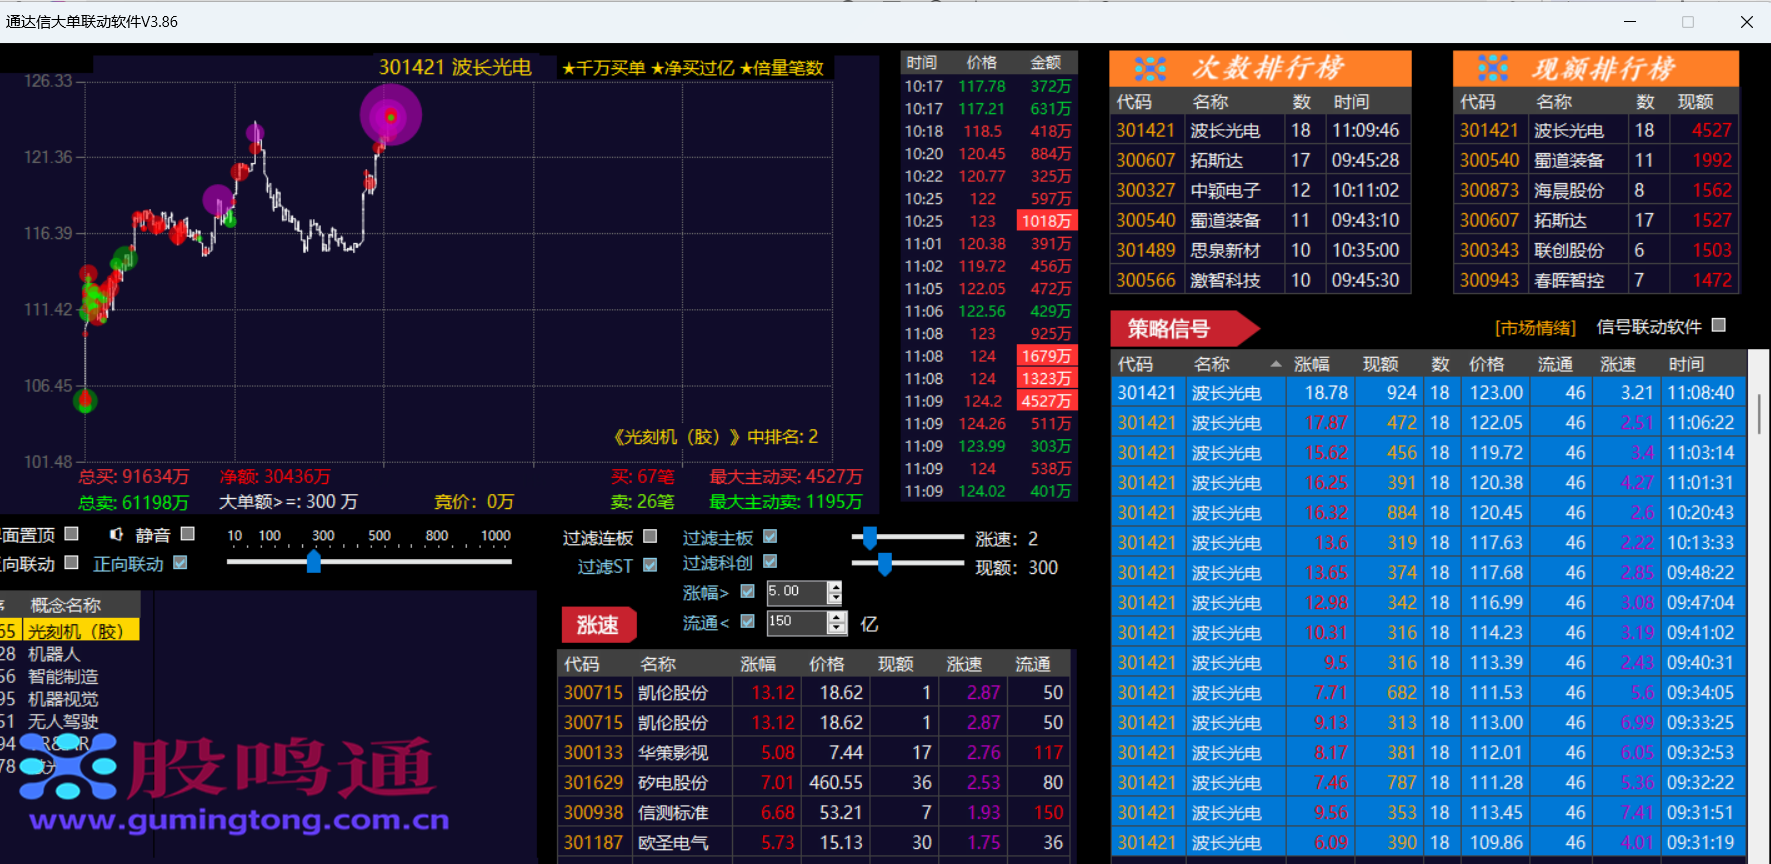This screenshot has height=864, width=1771.
Task: Enable the 面置顶 always-on-top checkbox
Action: click(x=71, y=534)
